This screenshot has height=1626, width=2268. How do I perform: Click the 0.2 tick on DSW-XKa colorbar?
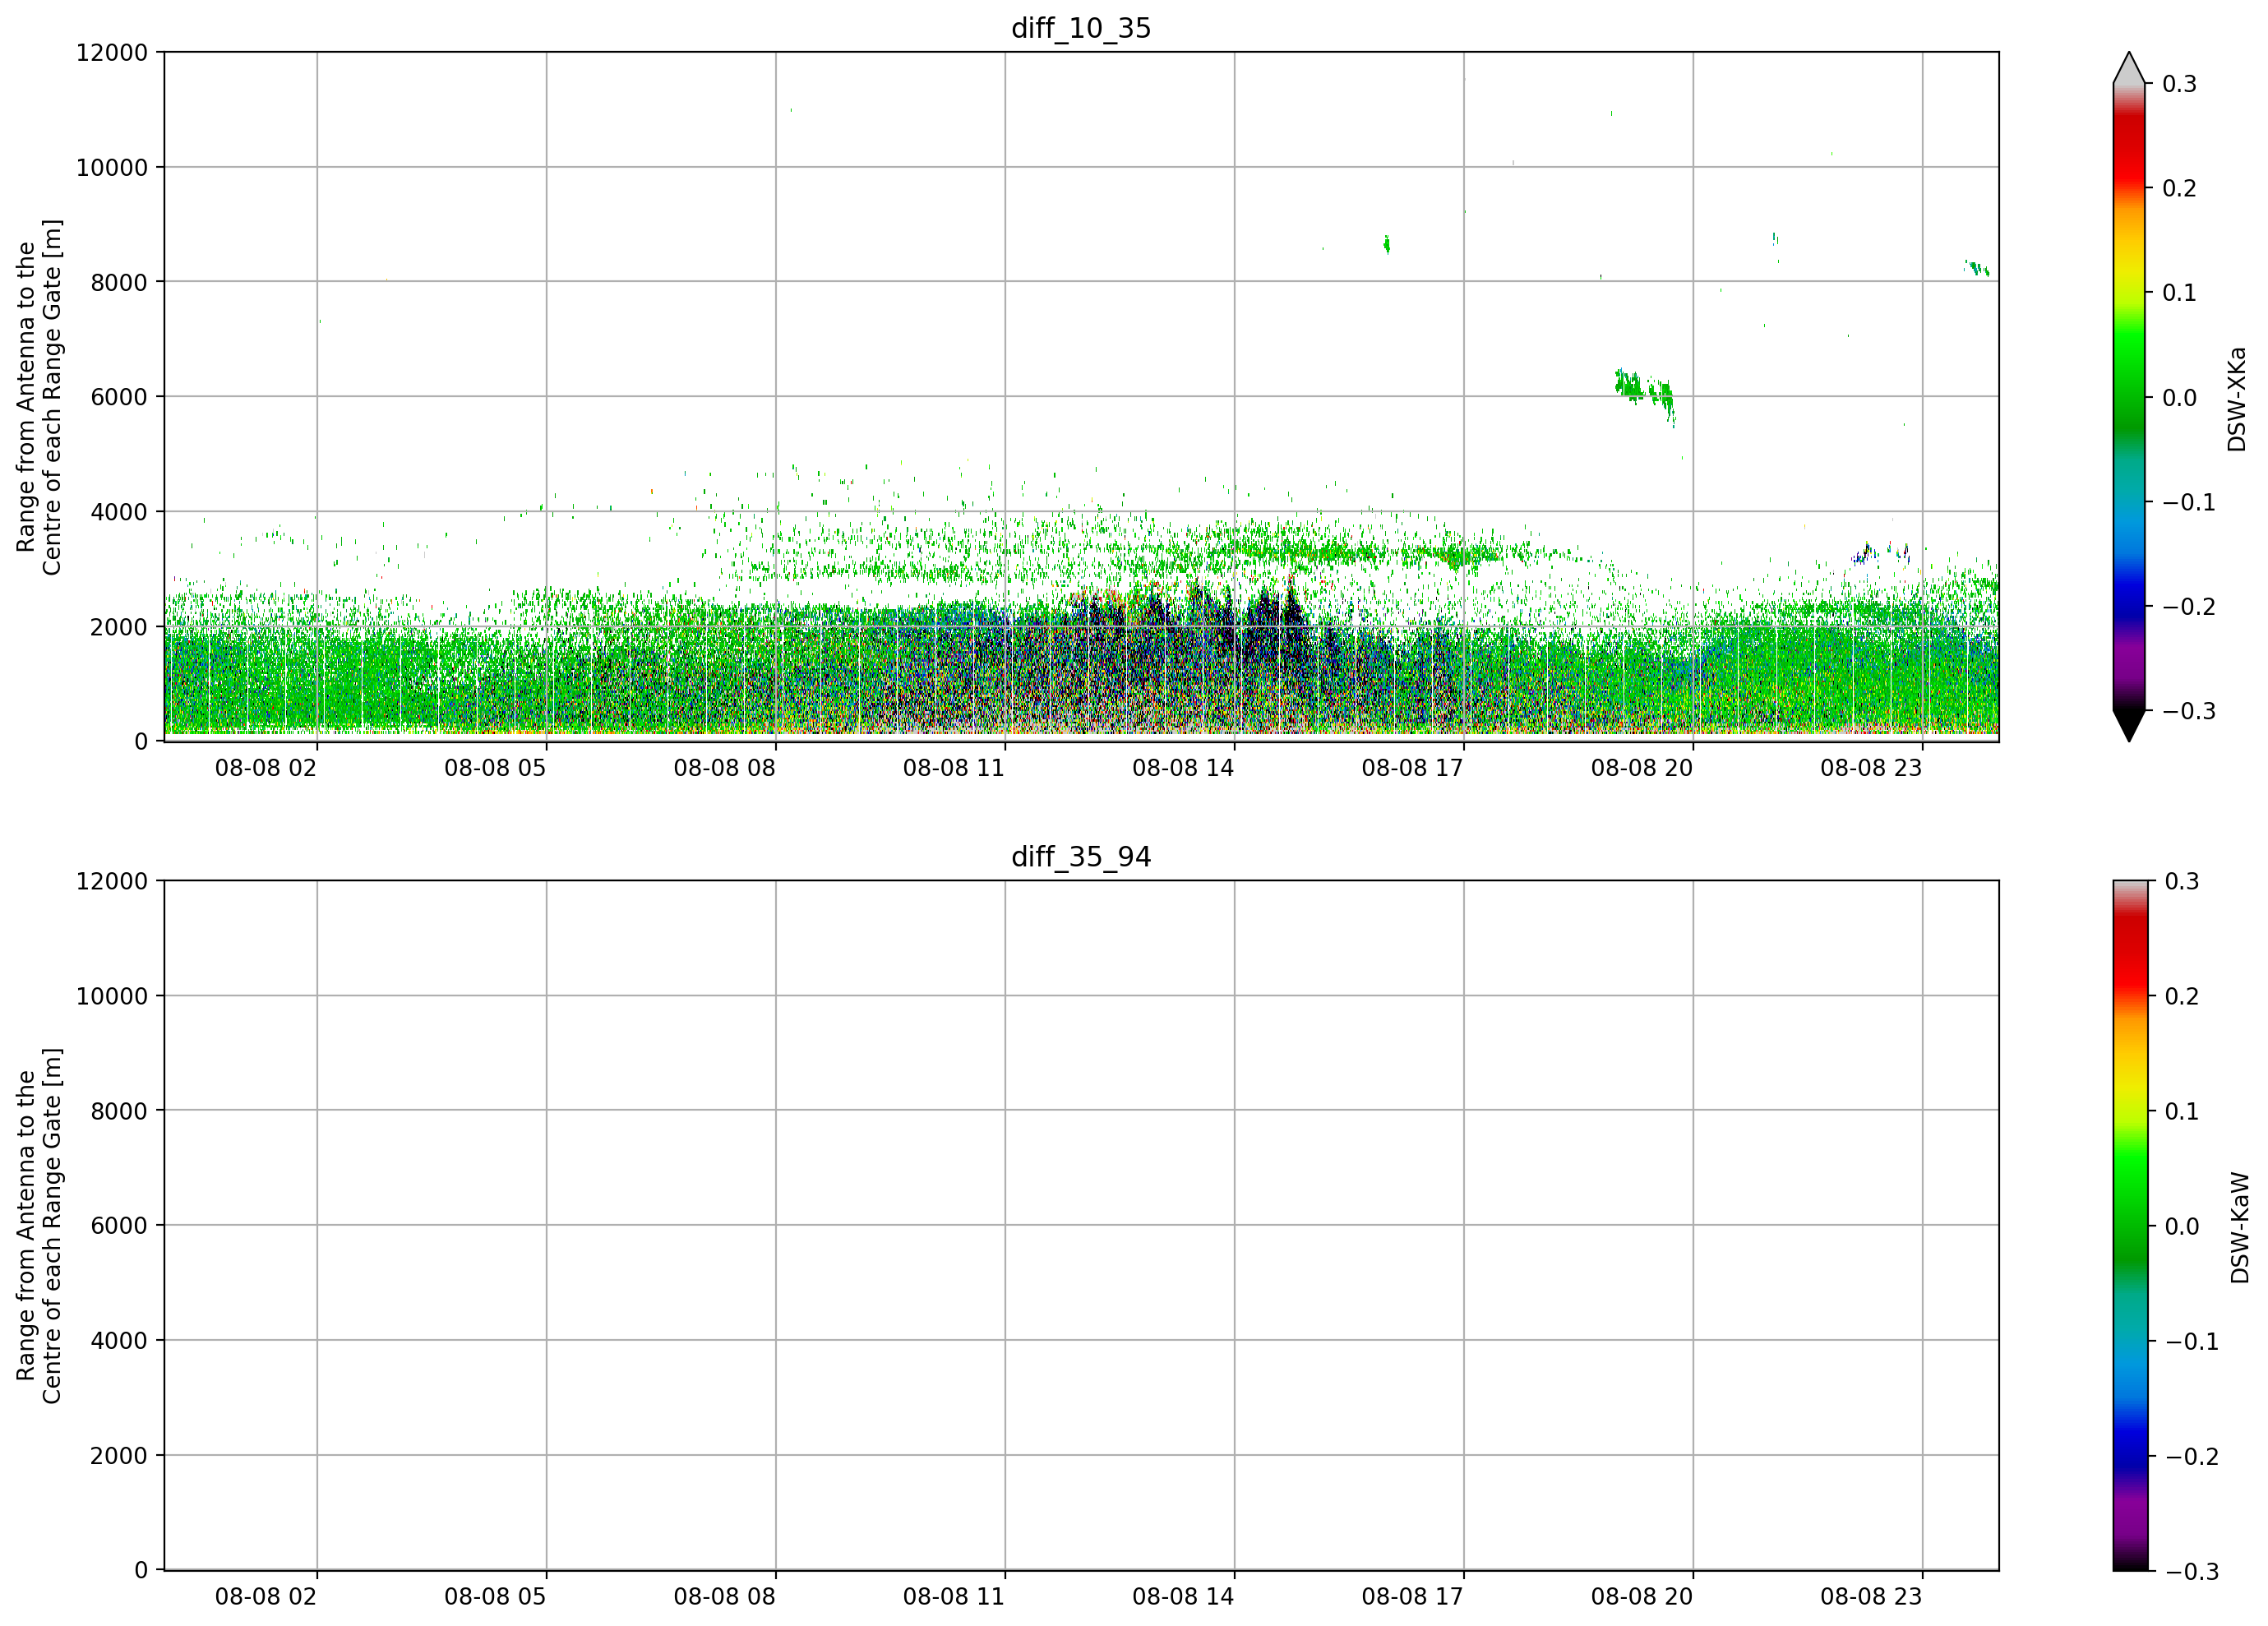pyautogui.click(x=2179, y=189)
